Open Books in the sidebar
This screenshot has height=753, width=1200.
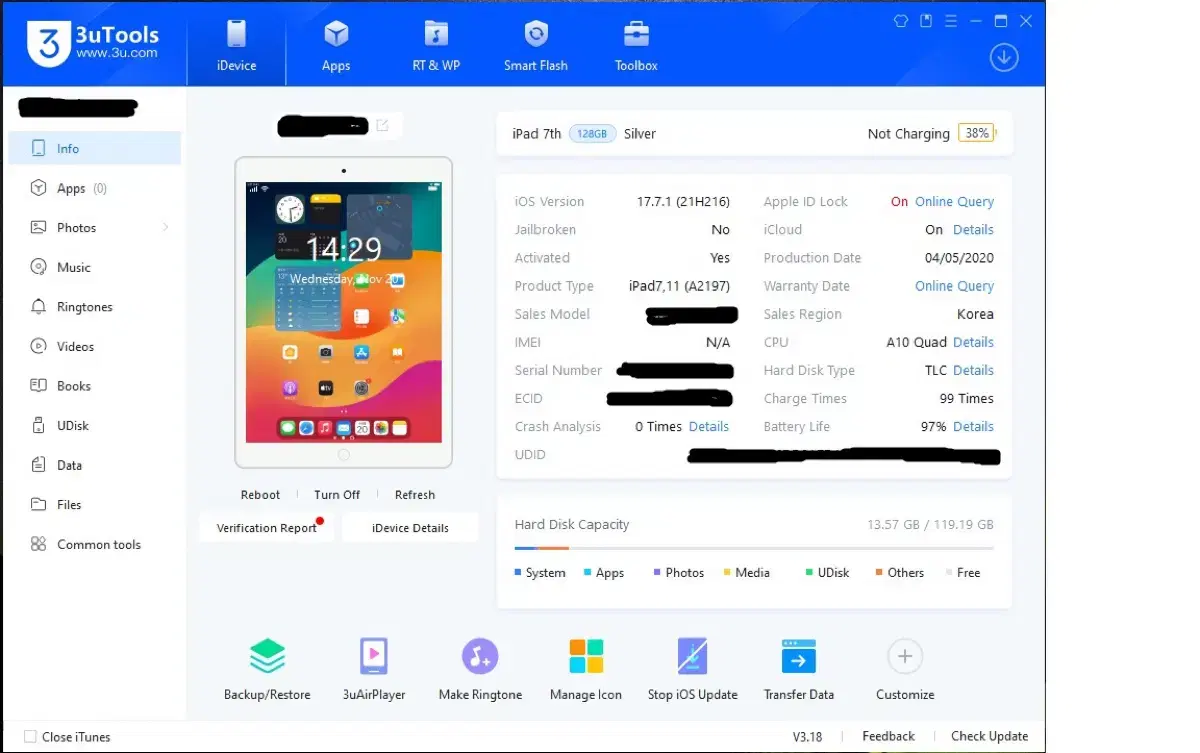(x=94, y=386)
